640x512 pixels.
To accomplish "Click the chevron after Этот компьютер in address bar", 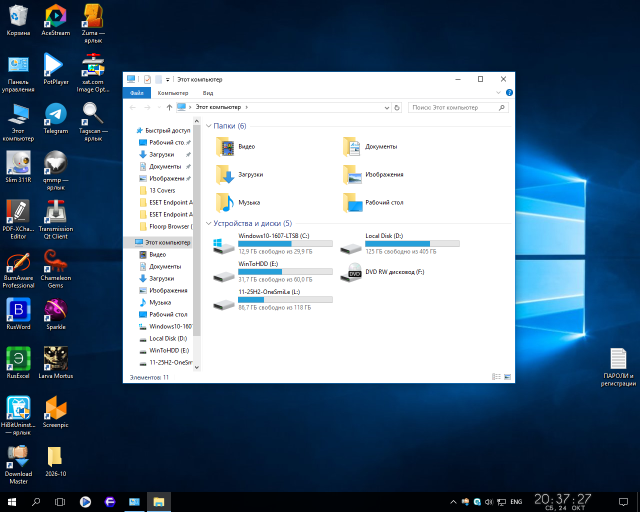I will click(247, 107).
